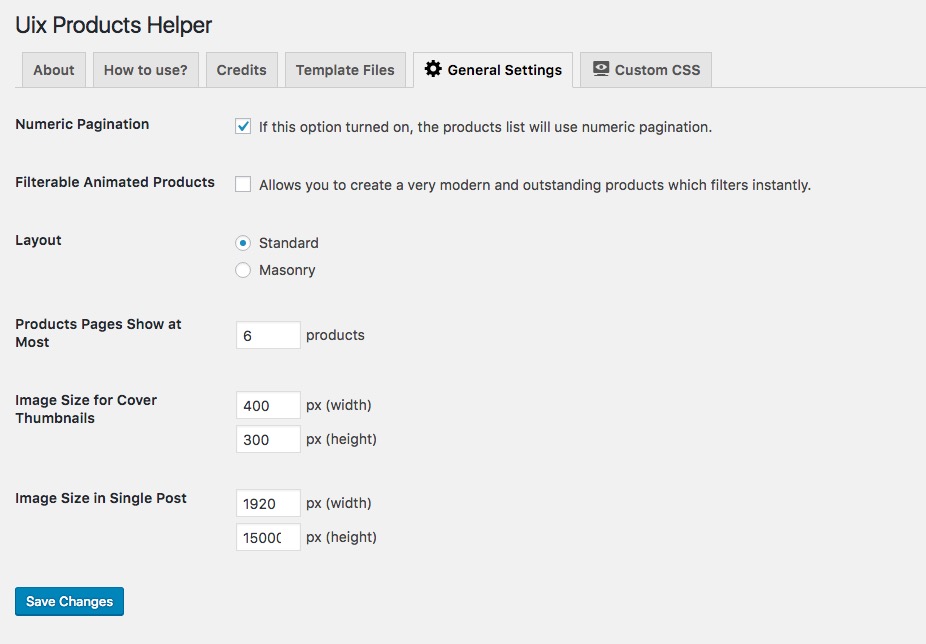Choose the Masonry layout option

pos(243,270)
